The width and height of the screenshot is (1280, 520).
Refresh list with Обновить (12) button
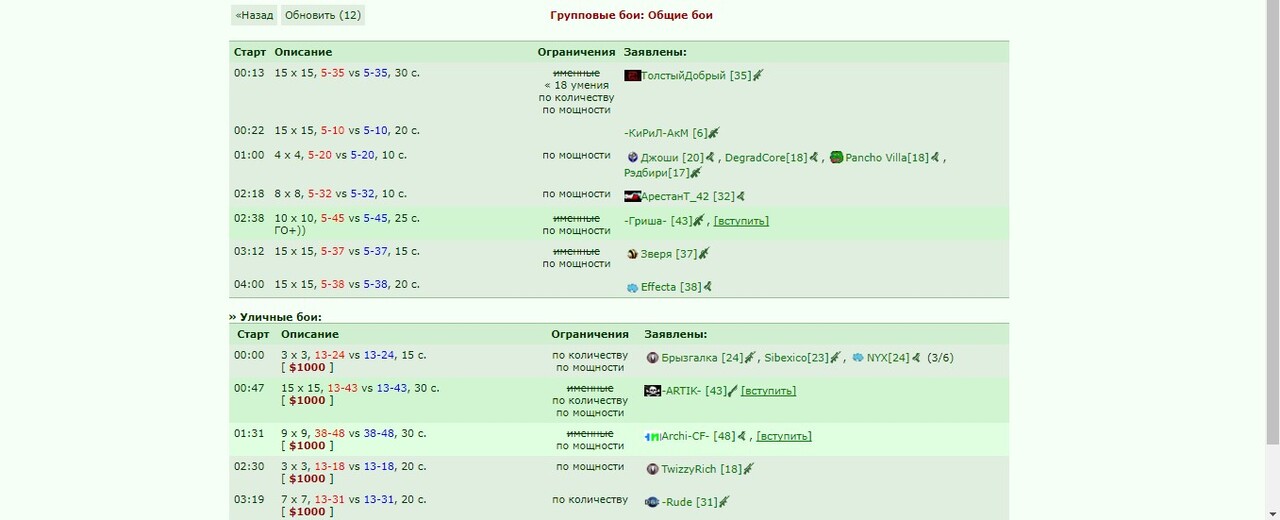coord(323,15)
